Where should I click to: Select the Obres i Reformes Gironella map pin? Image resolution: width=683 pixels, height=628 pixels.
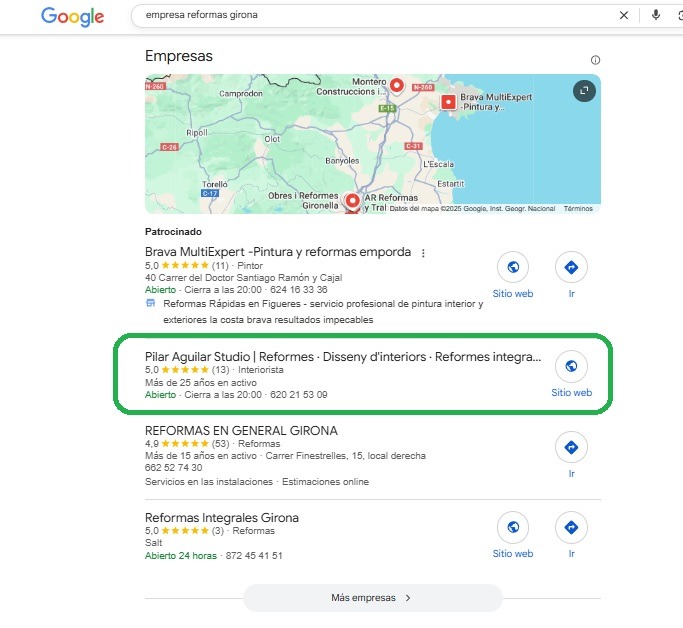pyautogui.click(x=352, y=201)
